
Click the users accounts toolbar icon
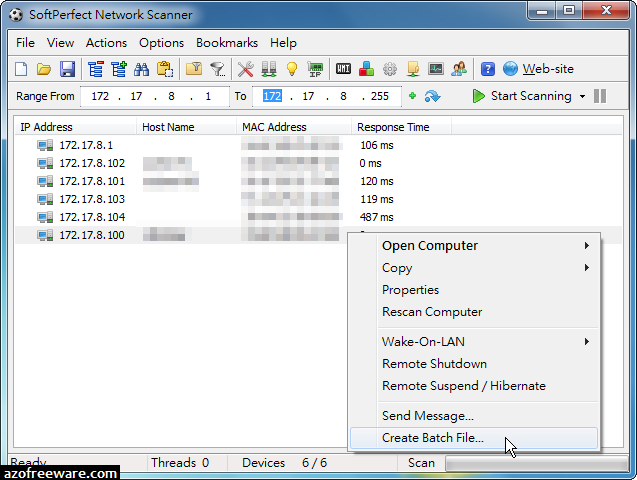pyautogui.click(x=459, y=69)
